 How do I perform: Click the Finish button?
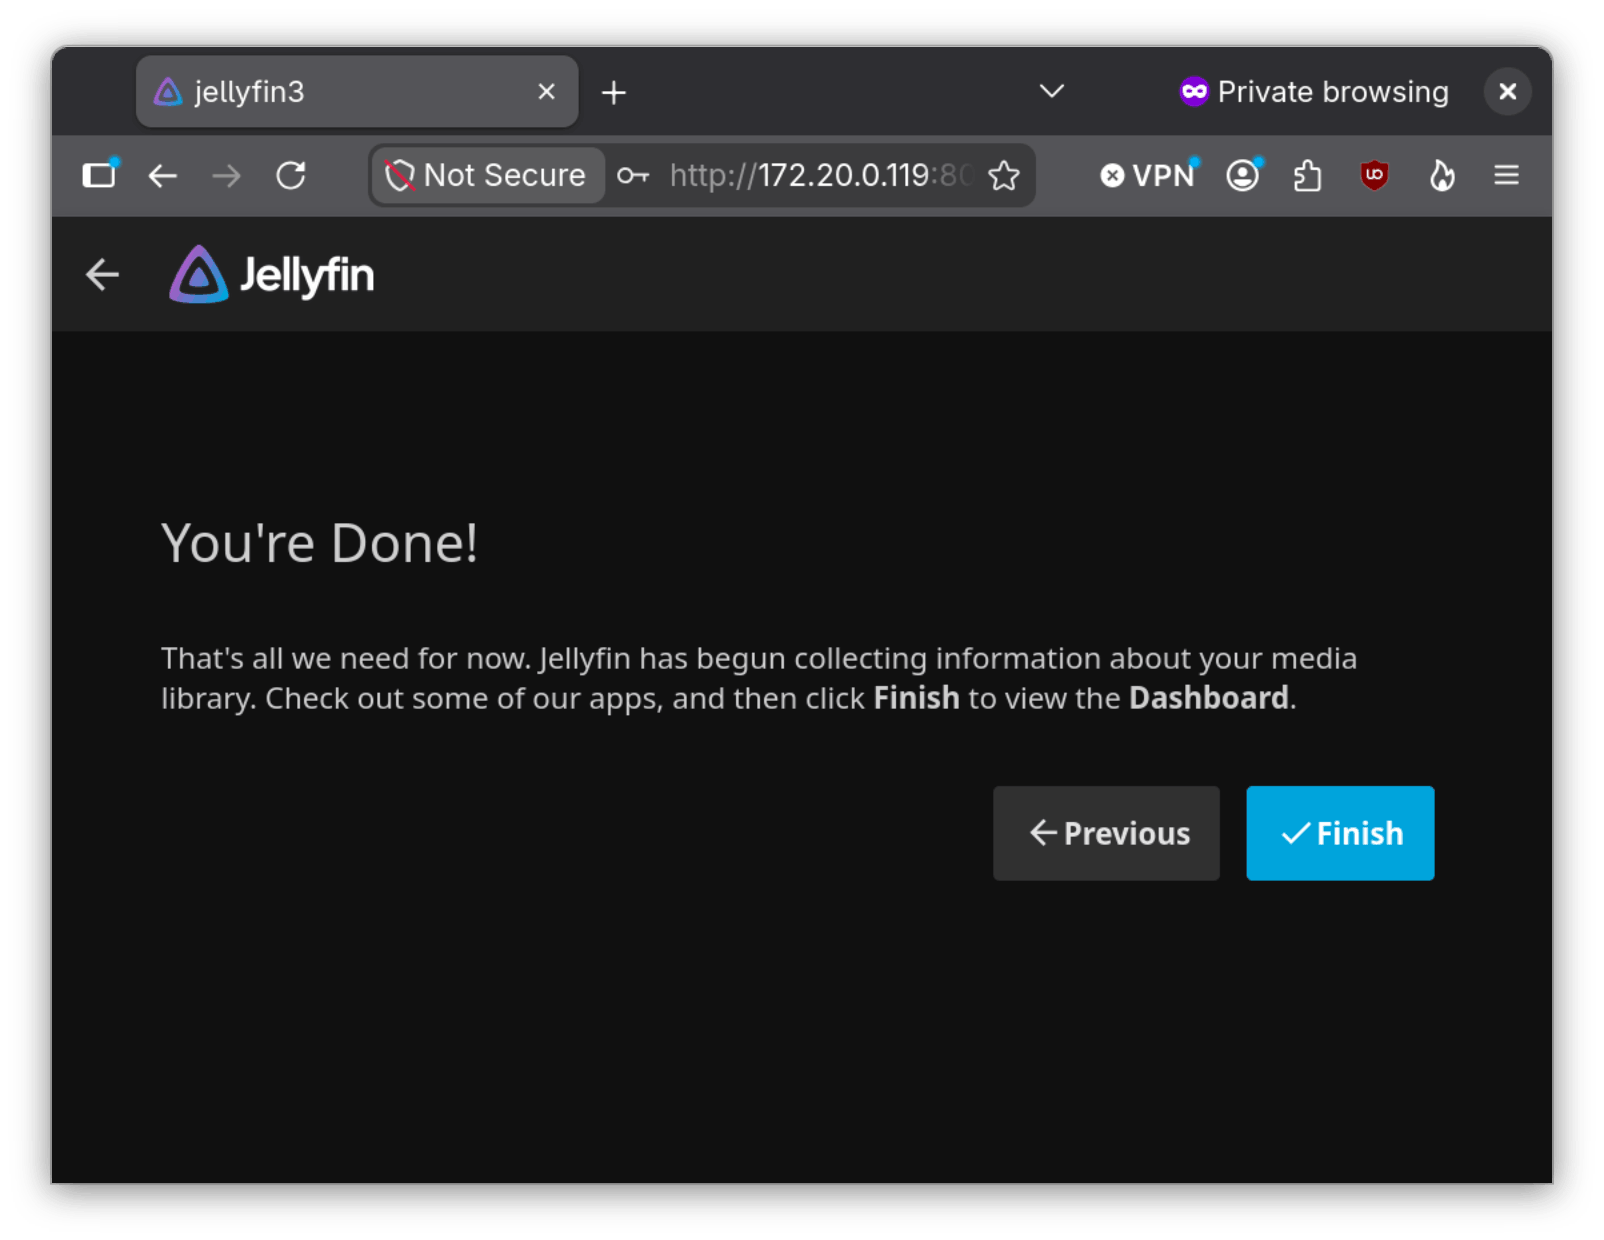tap(1339, 832)
